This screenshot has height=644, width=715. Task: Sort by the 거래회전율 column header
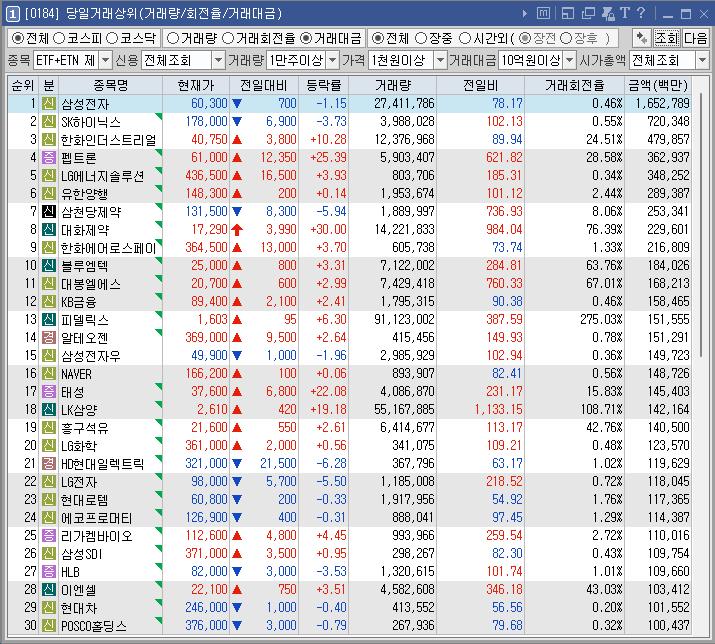tap(575, 85)
